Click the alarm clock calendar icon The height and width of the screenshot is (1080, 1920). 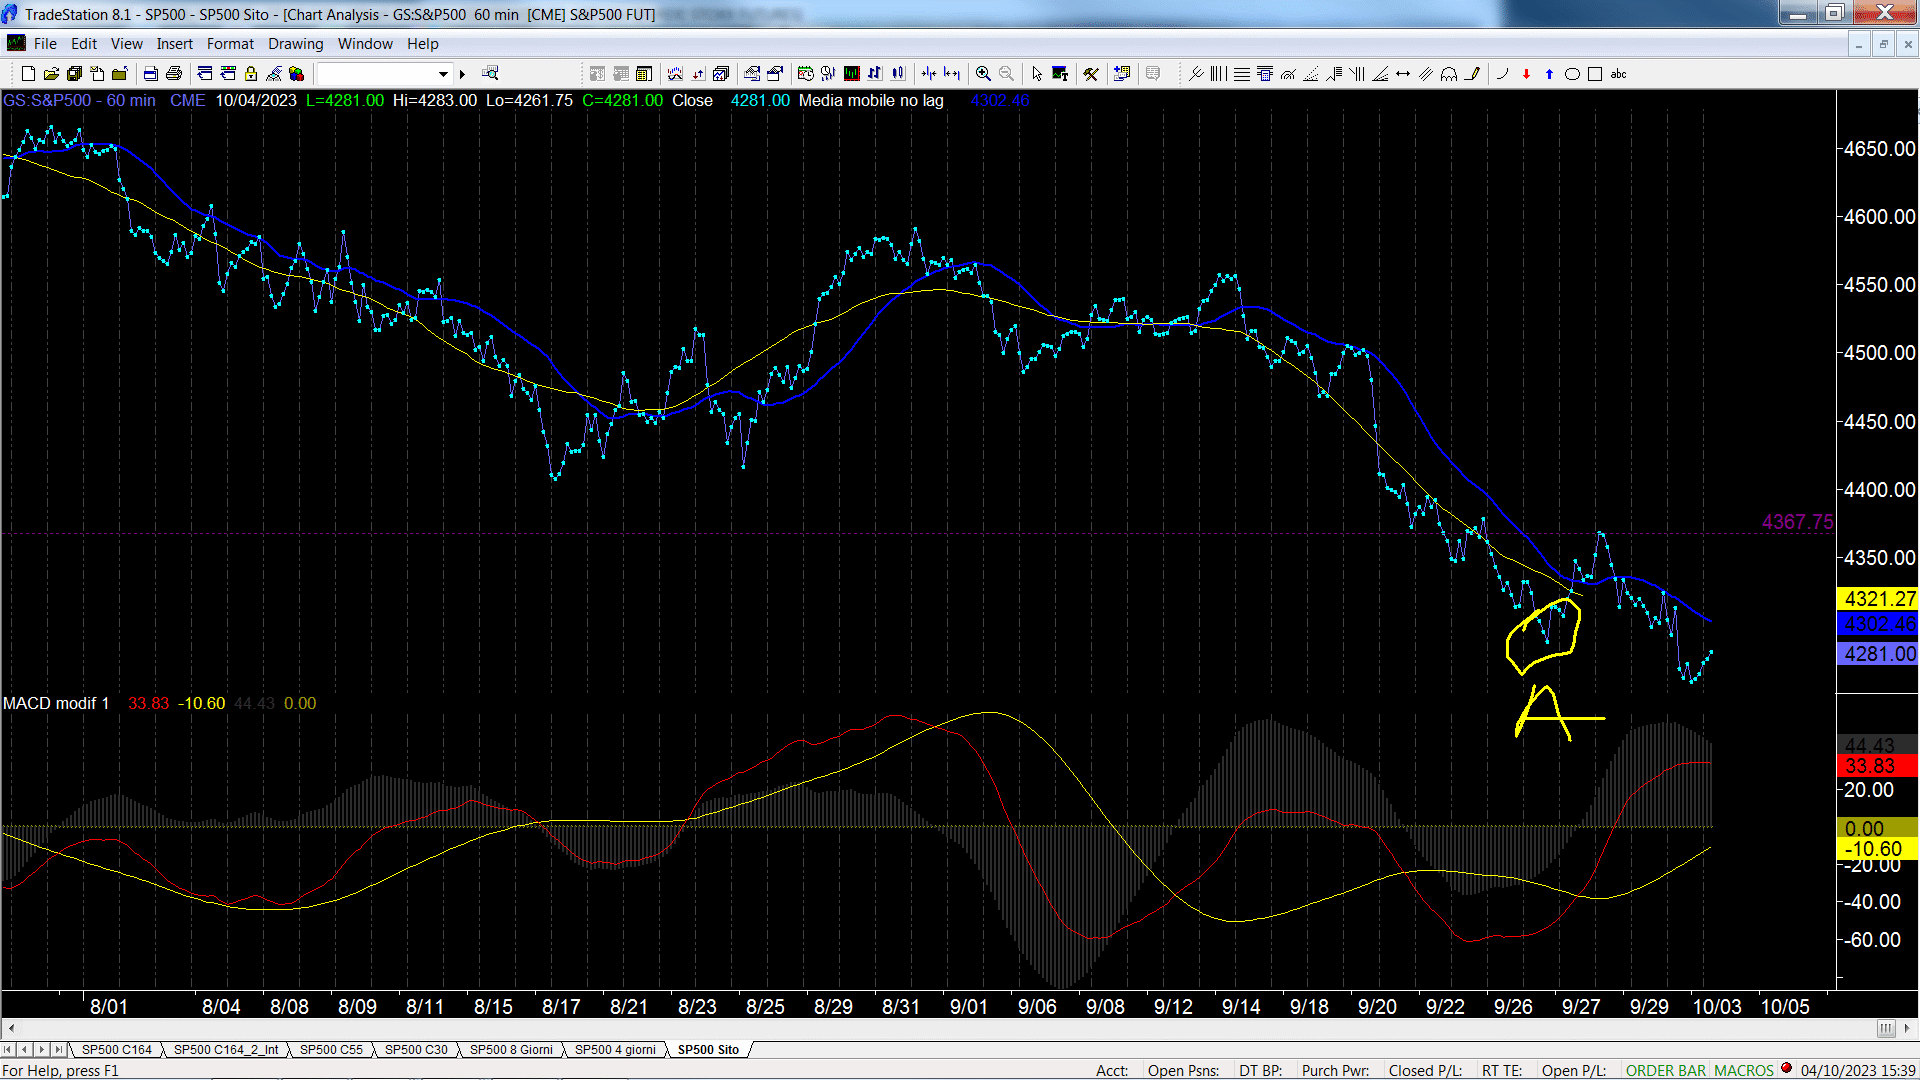(x=806, y=74)
